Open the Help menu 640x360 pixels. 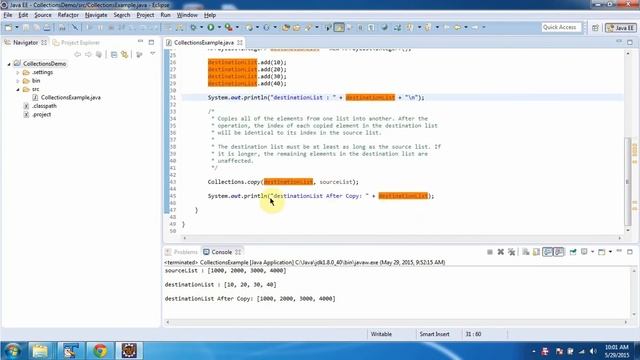click(x=210, y=15)
